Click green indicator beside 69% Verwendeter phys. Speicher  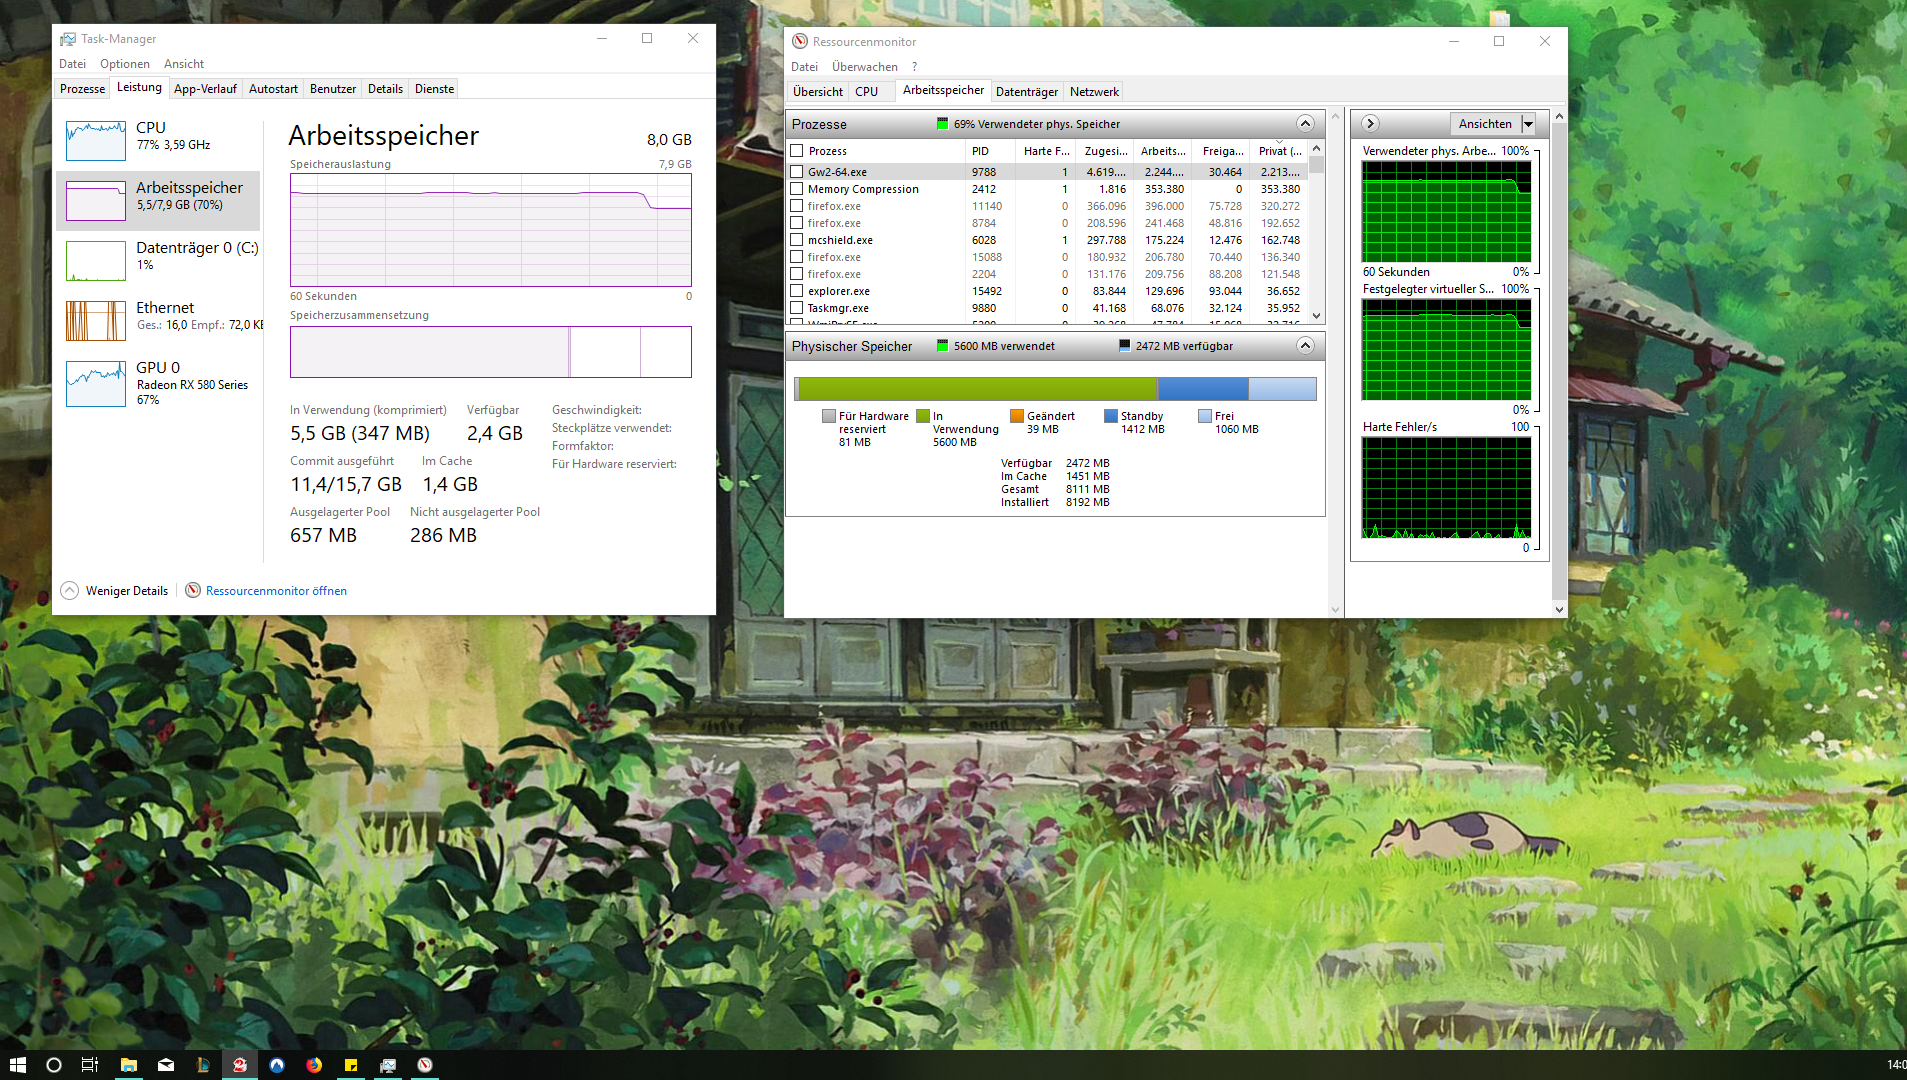[942, 124]
